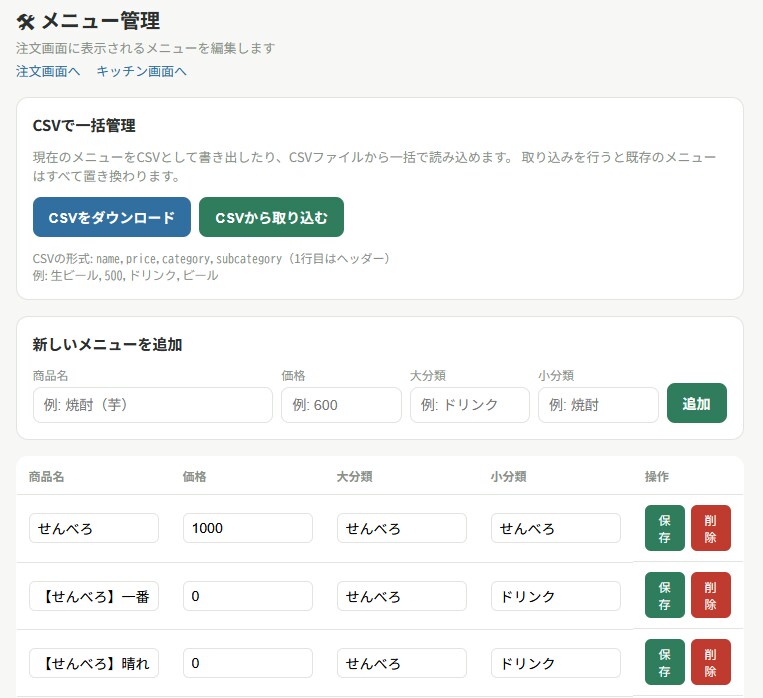Edit 小分類 field of the 1000 yen row
763x698 pixels.
click(x=556, y=528)
